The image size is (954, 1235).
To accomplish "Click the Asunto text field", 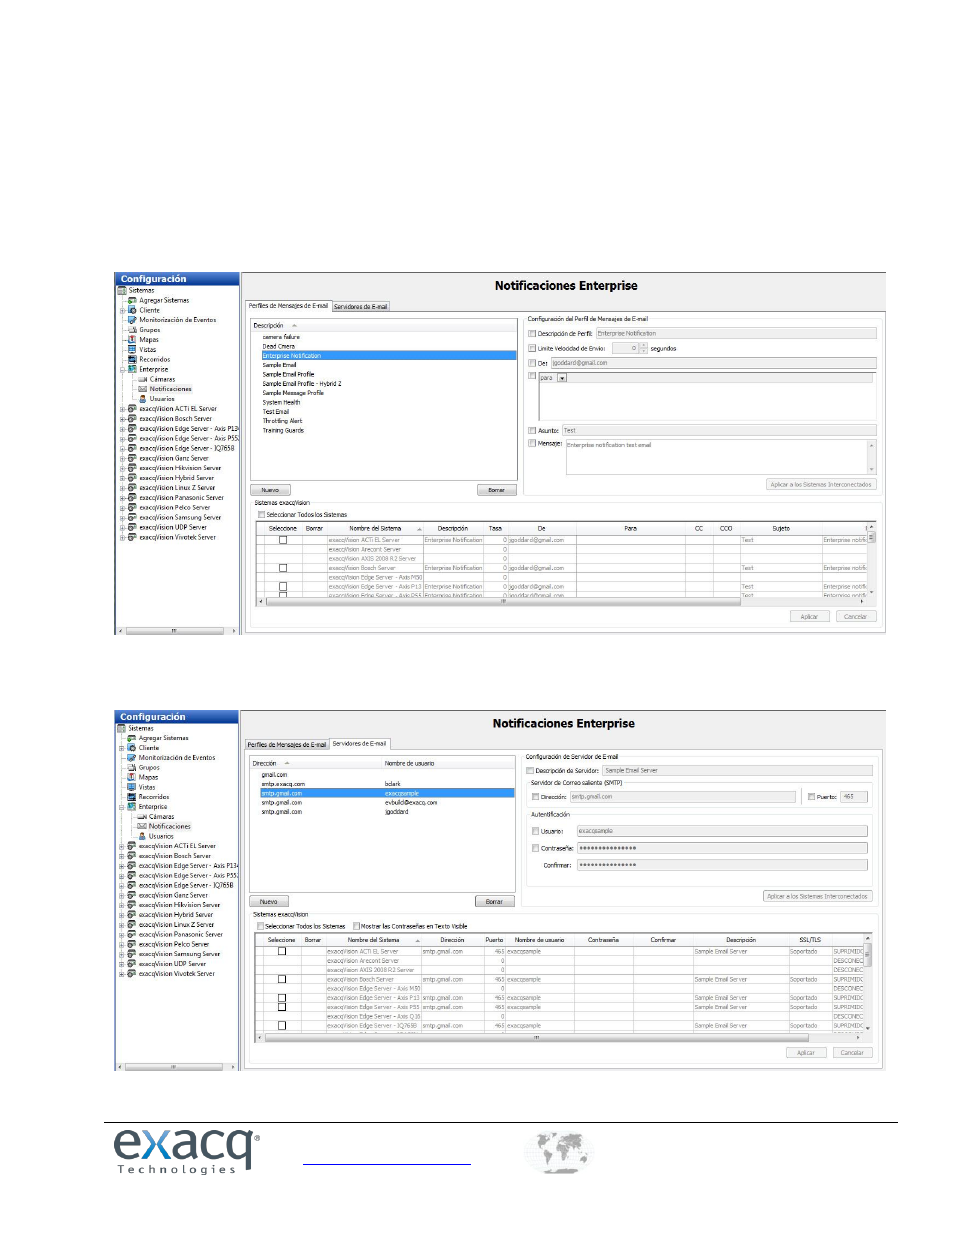I will click(719, 431).
